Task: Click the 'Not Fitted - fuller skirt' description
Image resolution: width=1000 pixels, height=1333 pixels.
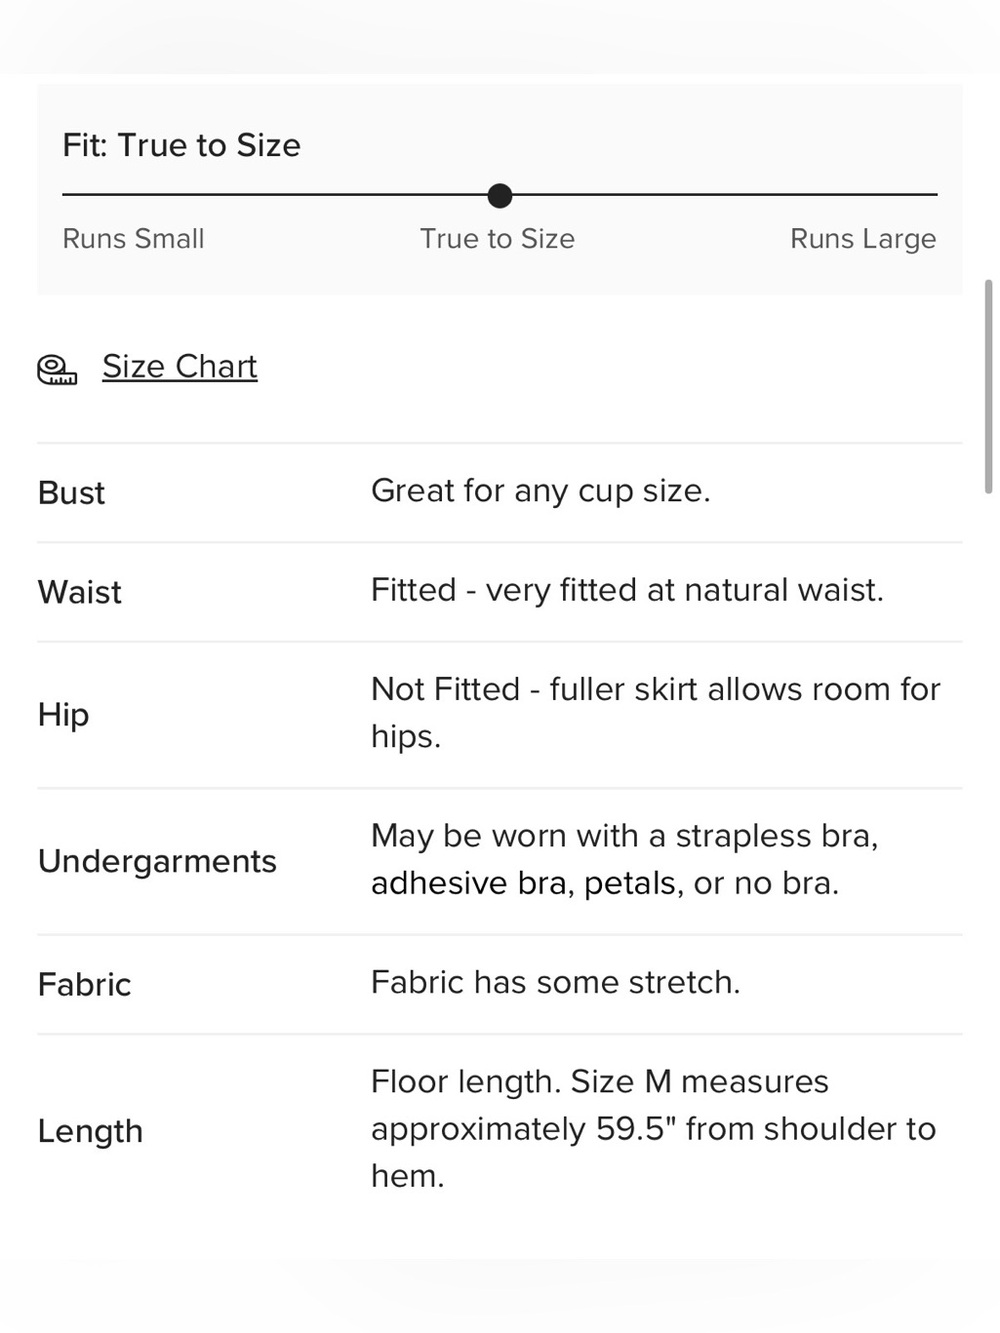Action: [x=656, y=712]
